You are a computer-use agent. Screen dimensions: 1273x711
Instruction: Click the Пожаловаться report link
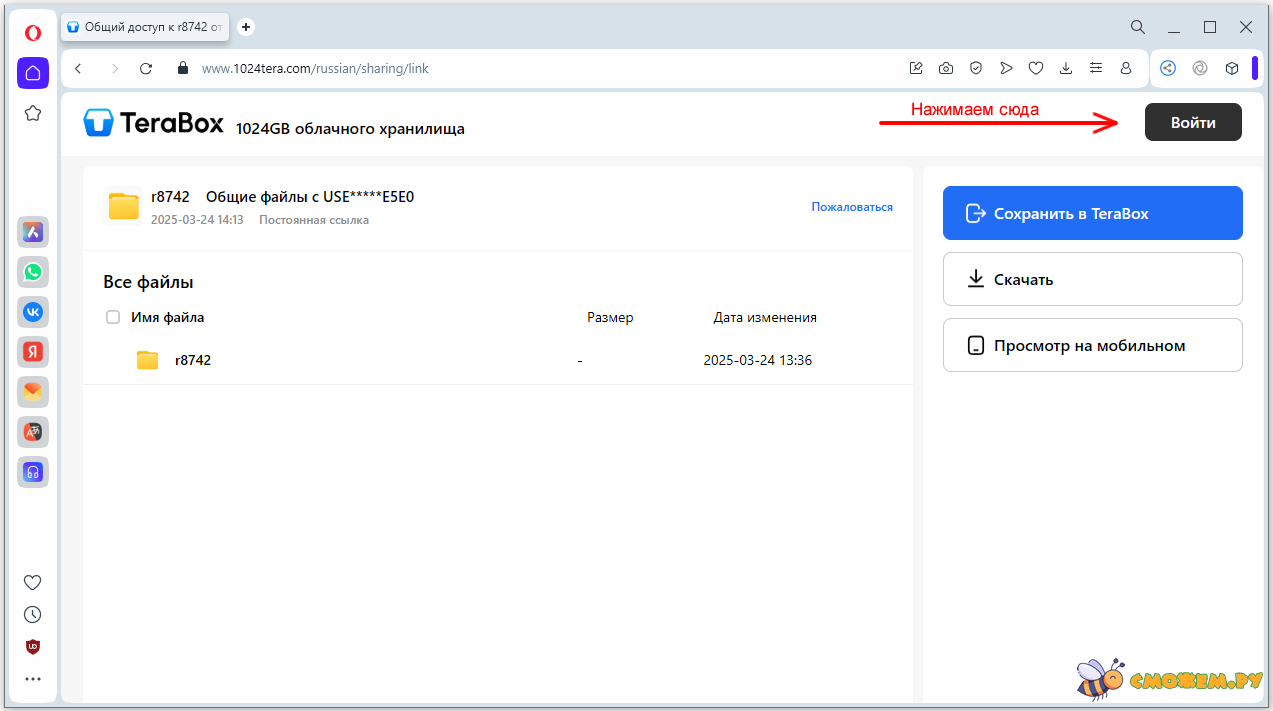pos(852,207)
